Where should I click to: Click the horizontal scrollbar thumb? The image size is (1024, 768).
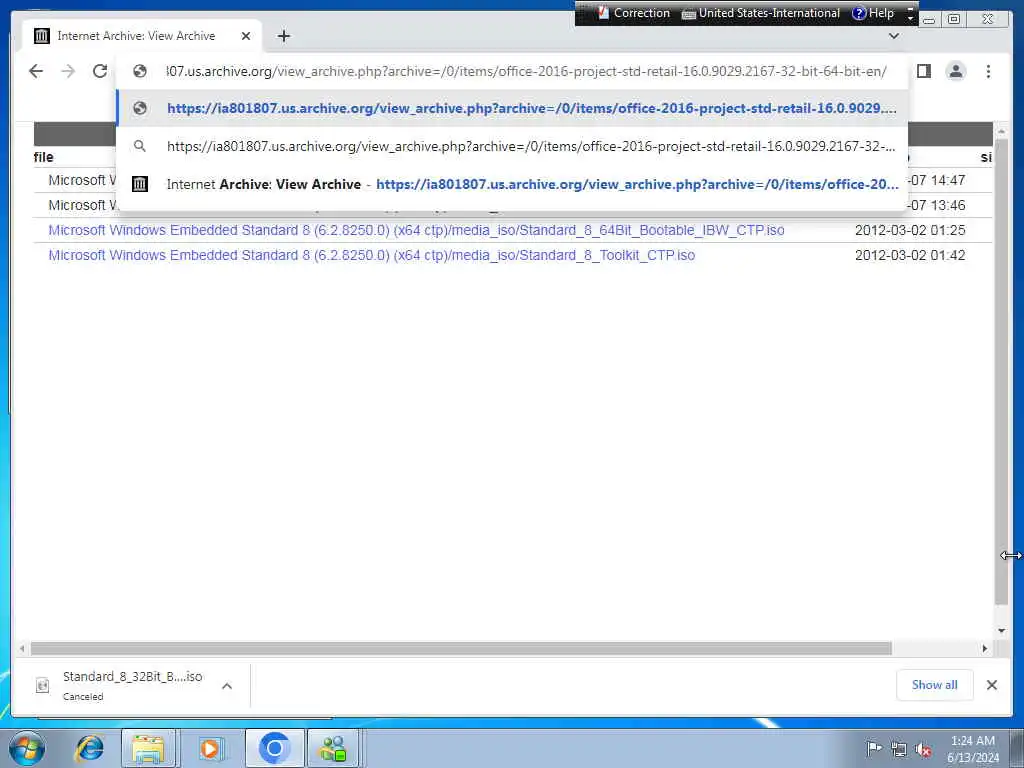click(x=461, y=648)
